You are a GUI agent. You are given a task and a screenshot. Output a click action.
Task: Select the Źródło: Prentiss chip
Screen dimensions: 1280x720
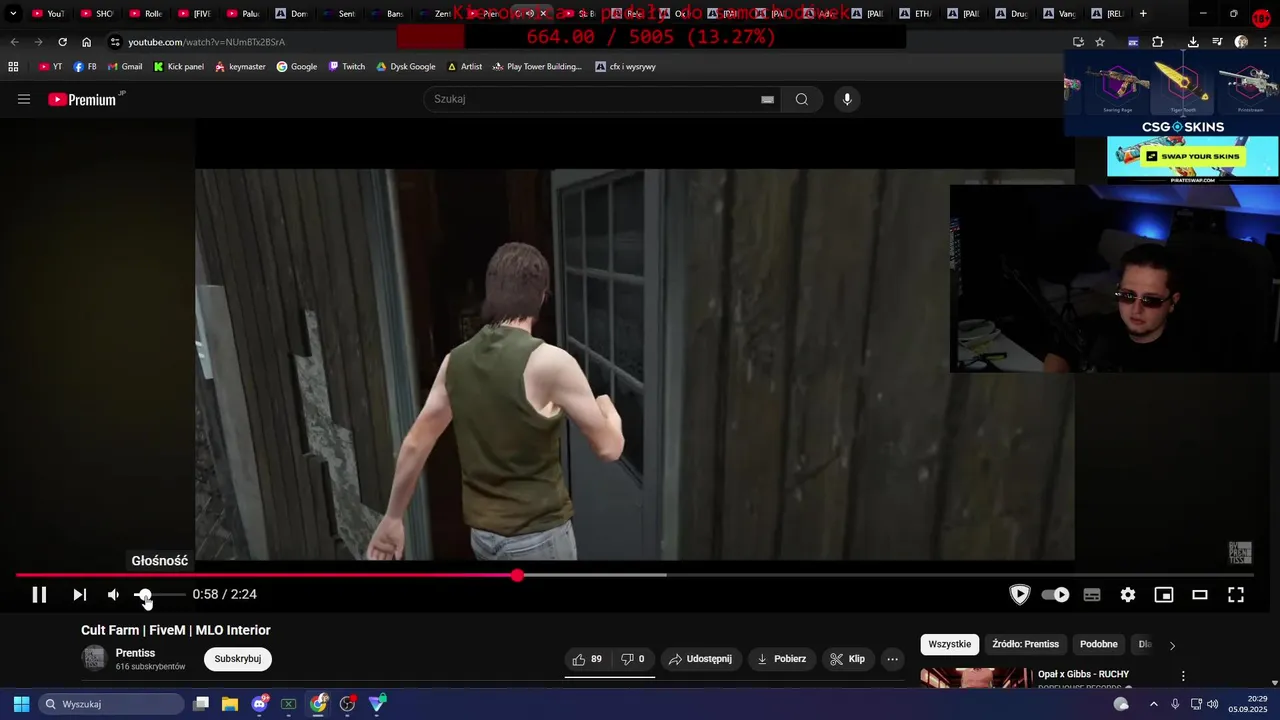[x=1025, y=644]
